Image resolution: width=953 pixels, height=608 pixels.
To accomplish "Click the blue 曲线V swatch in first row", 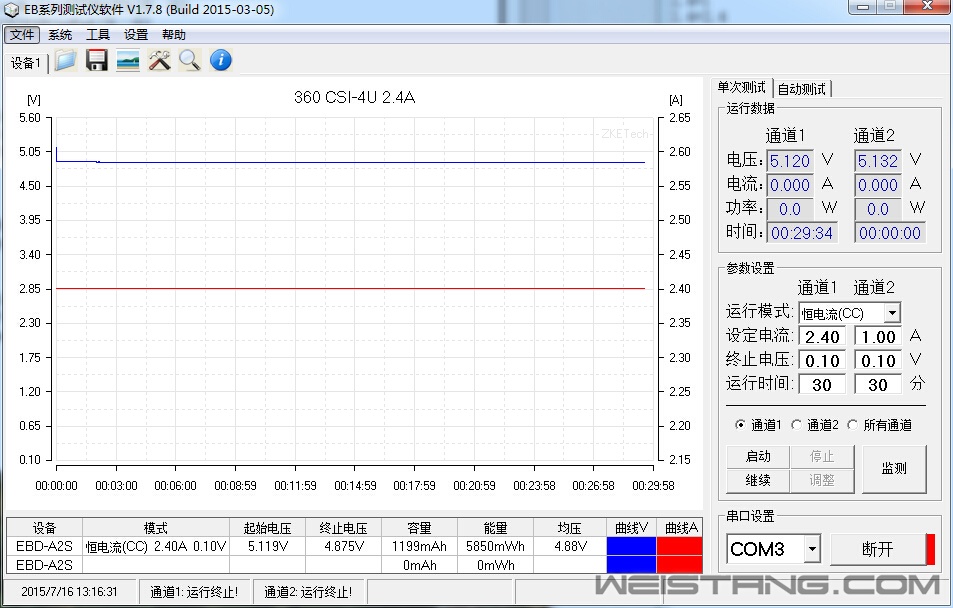I will pos(631,546).
